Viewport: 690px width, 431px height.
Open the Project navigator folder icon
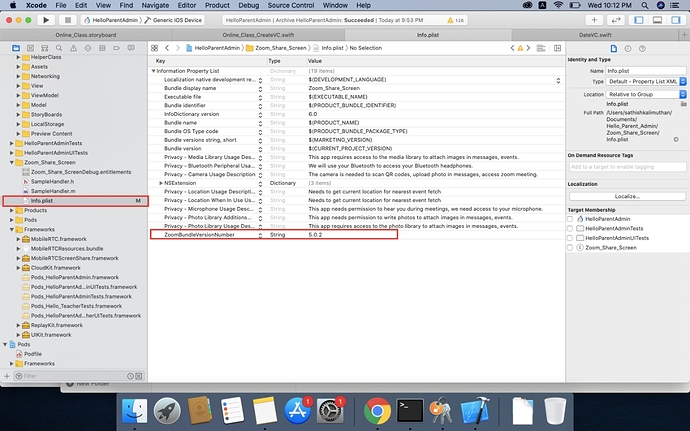click(x=16, y=48)
